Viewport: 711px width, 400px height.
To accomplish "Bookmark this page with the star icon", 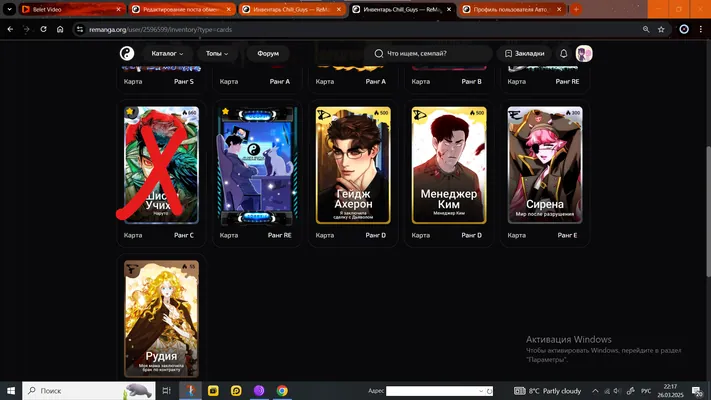I will pyautogui.click(x=661, y=29).
